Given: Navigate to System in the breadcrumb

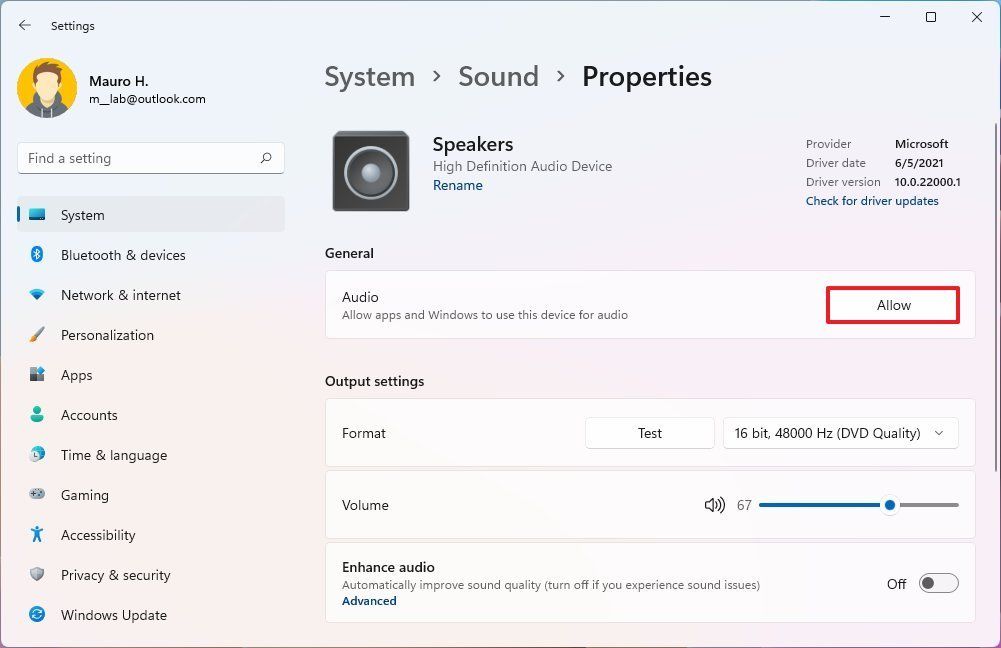Looking at the screenshot, I should pos(369,76).
